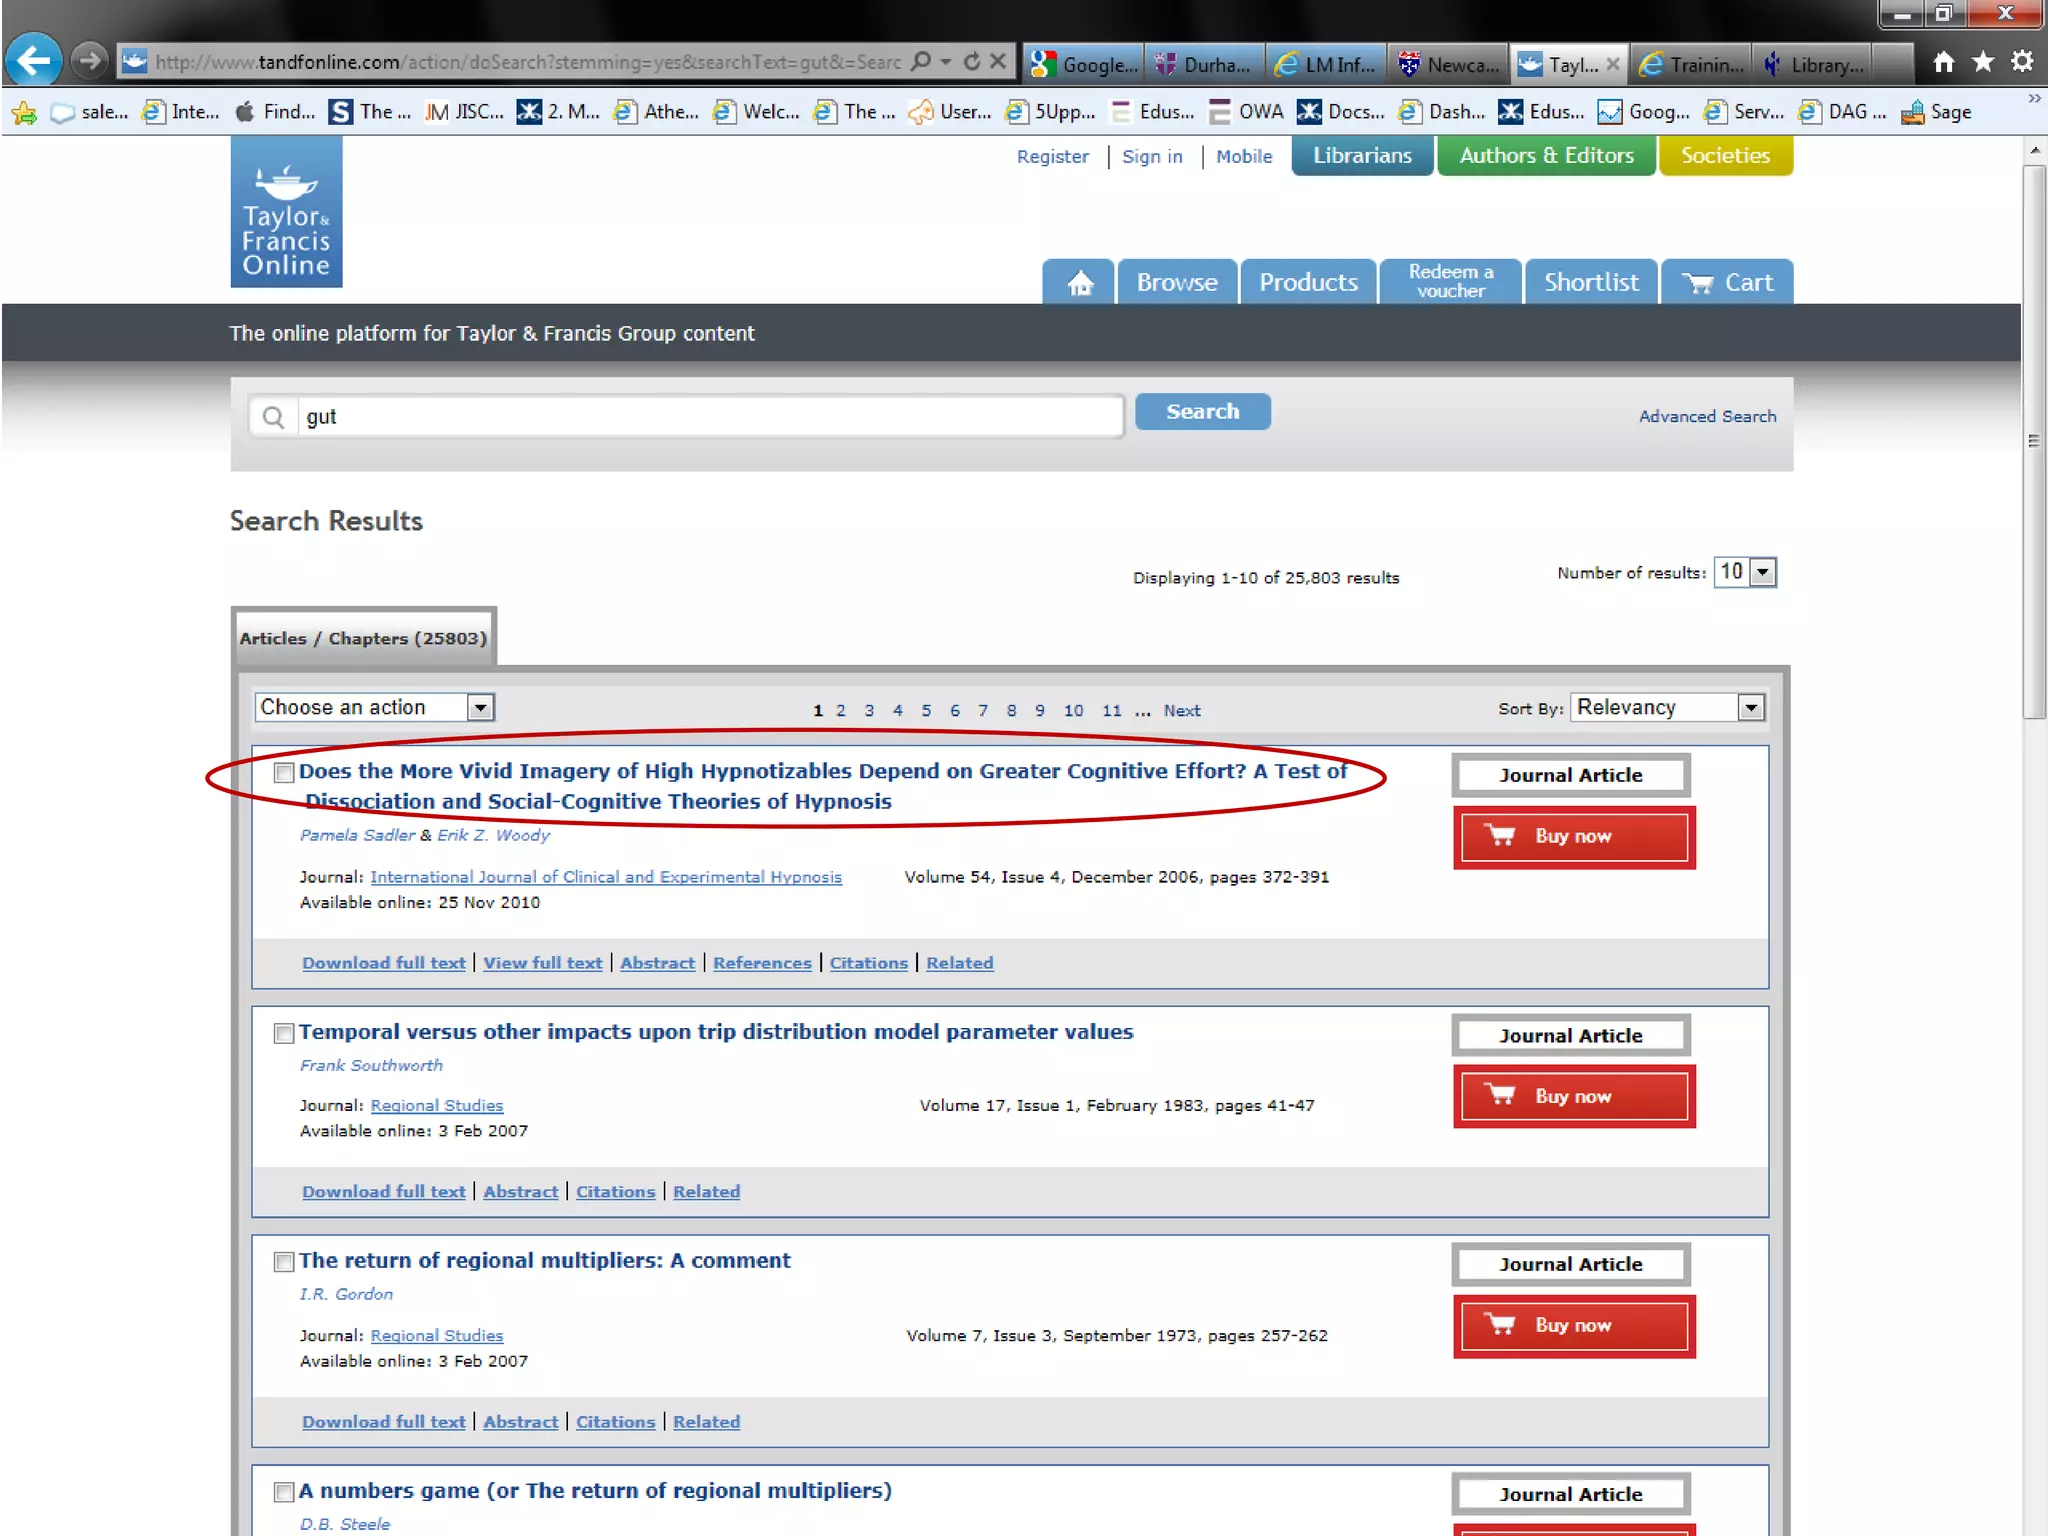Tick the checkbox for the Hypnotizables article
Viewport: 2048px width, 1536px height.
point(284,772)
